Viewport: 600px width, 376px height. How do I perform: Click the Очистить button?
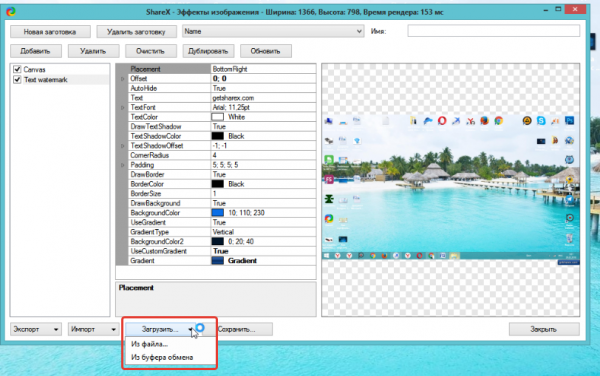pos(151,51)
